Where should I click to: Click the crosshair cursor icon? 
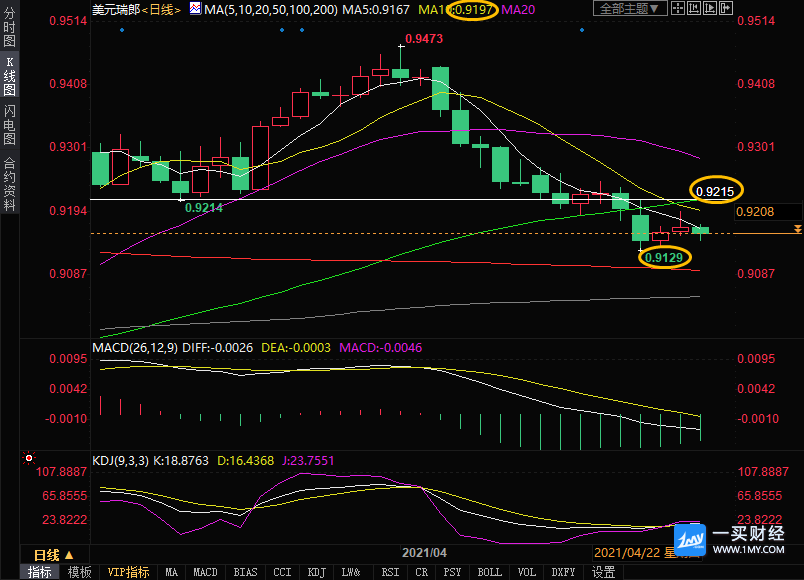click(678, 8)
